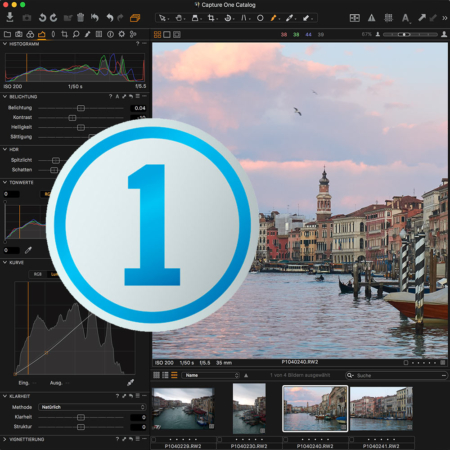Open the Composition crop tool tab
Viewport: 450px width, 450px height.
coord(64,34)
